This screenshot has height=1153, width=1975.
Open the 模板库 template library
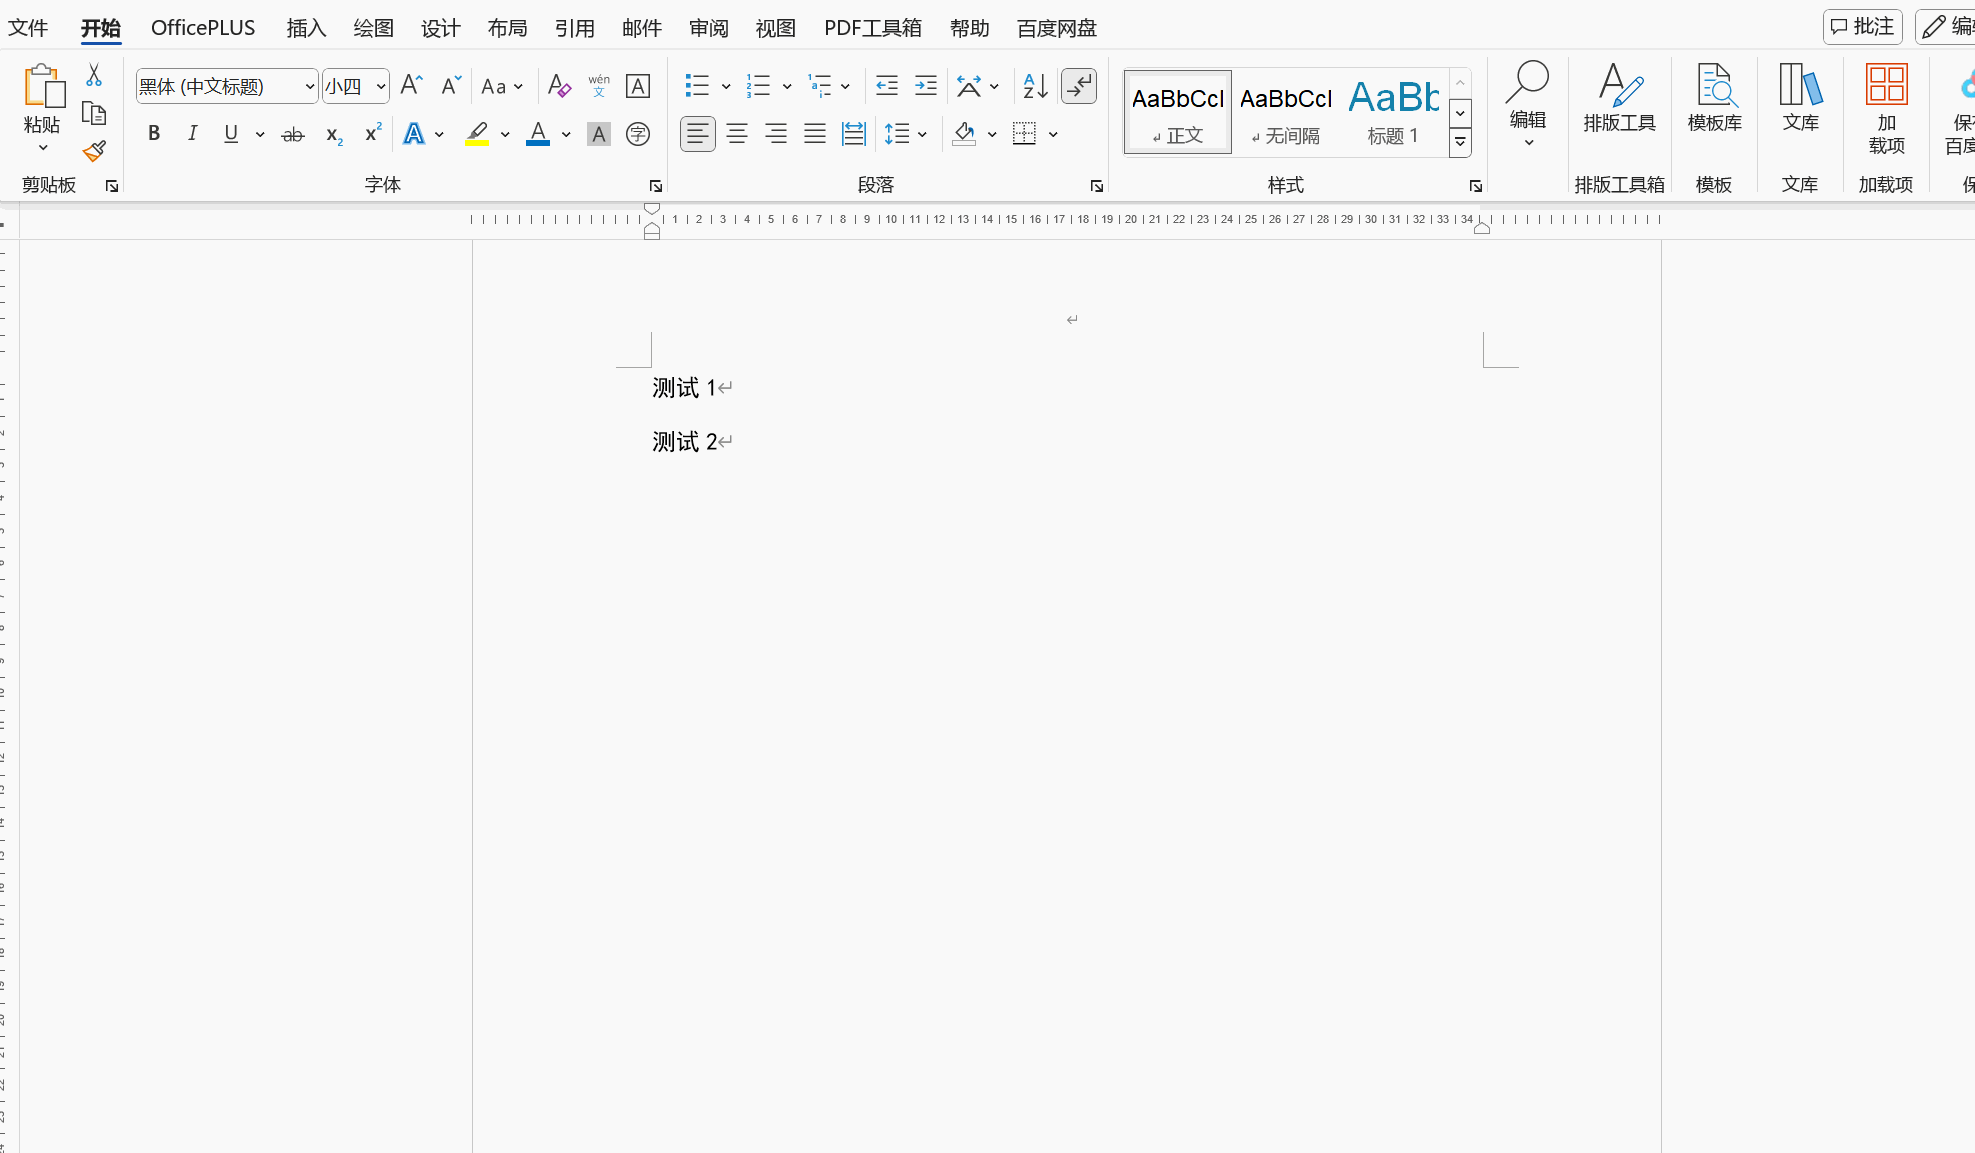1714,99
